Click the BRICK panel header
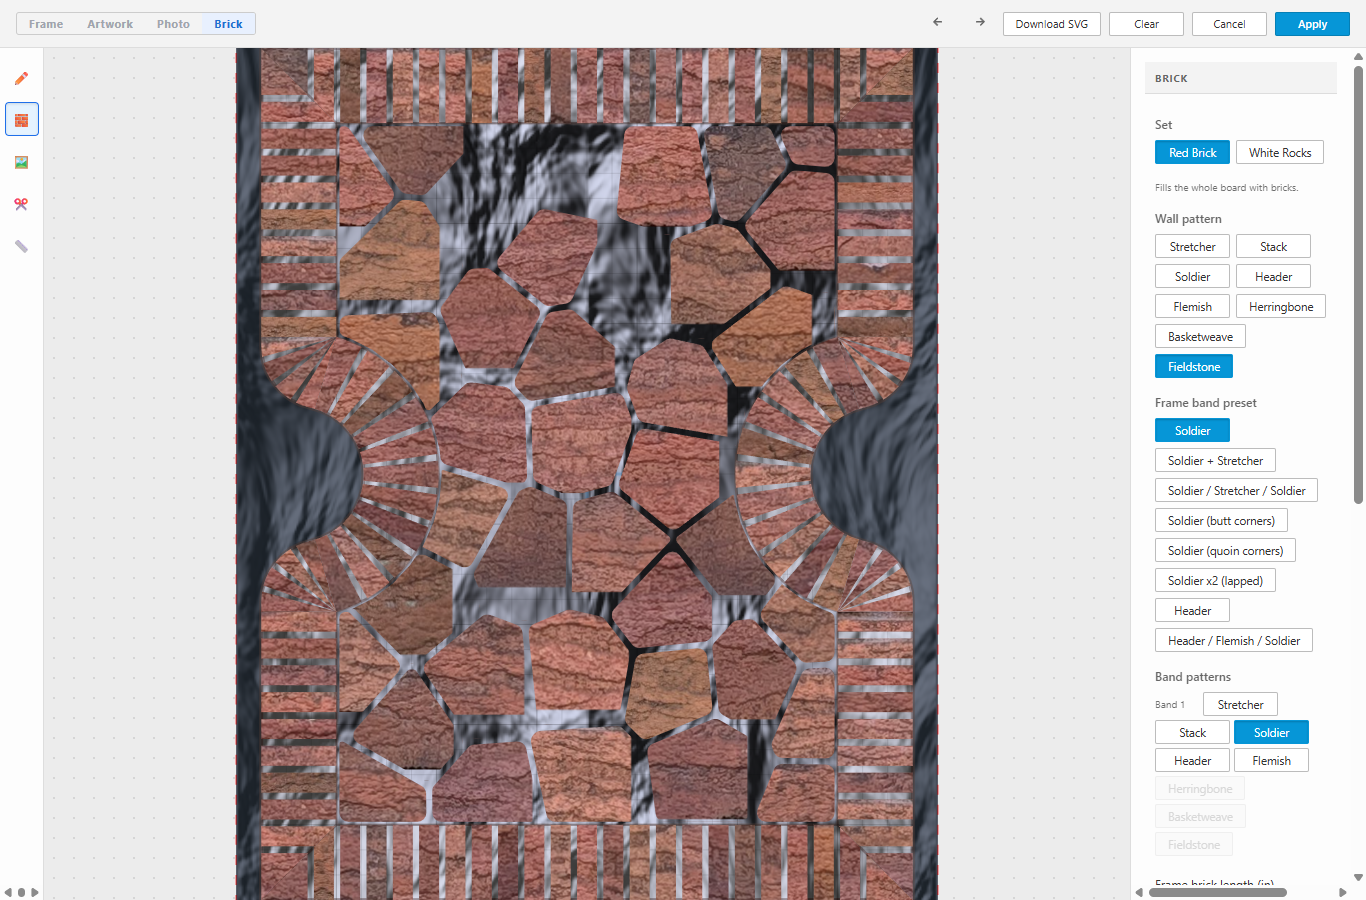The height and width of the screenshot is (900, 1366). coord(1240,78)
